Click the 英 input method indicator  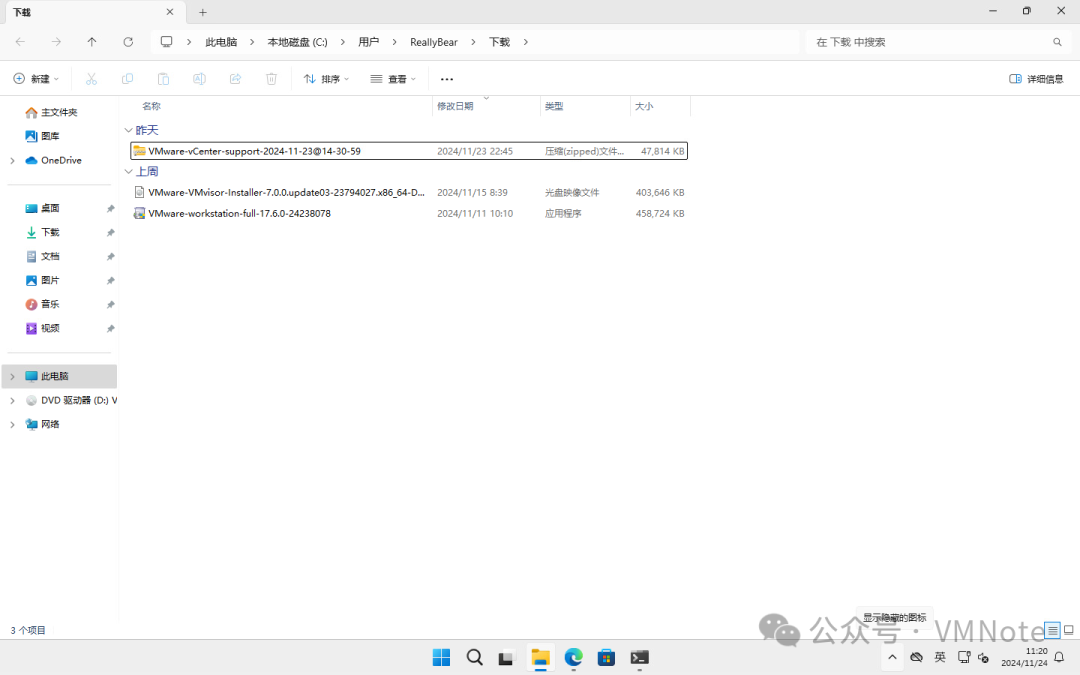click(939, 657)
